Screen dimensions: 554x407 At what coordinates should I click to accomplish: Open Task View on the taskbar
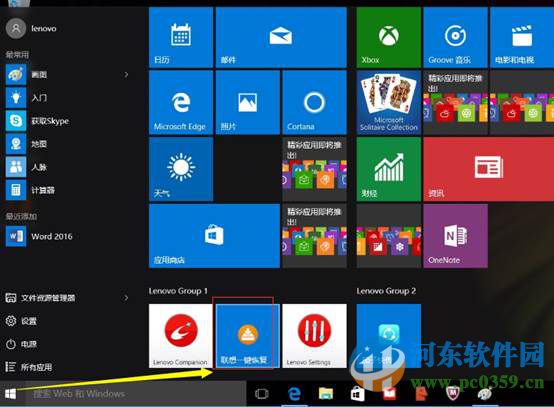tap(262, 394)
